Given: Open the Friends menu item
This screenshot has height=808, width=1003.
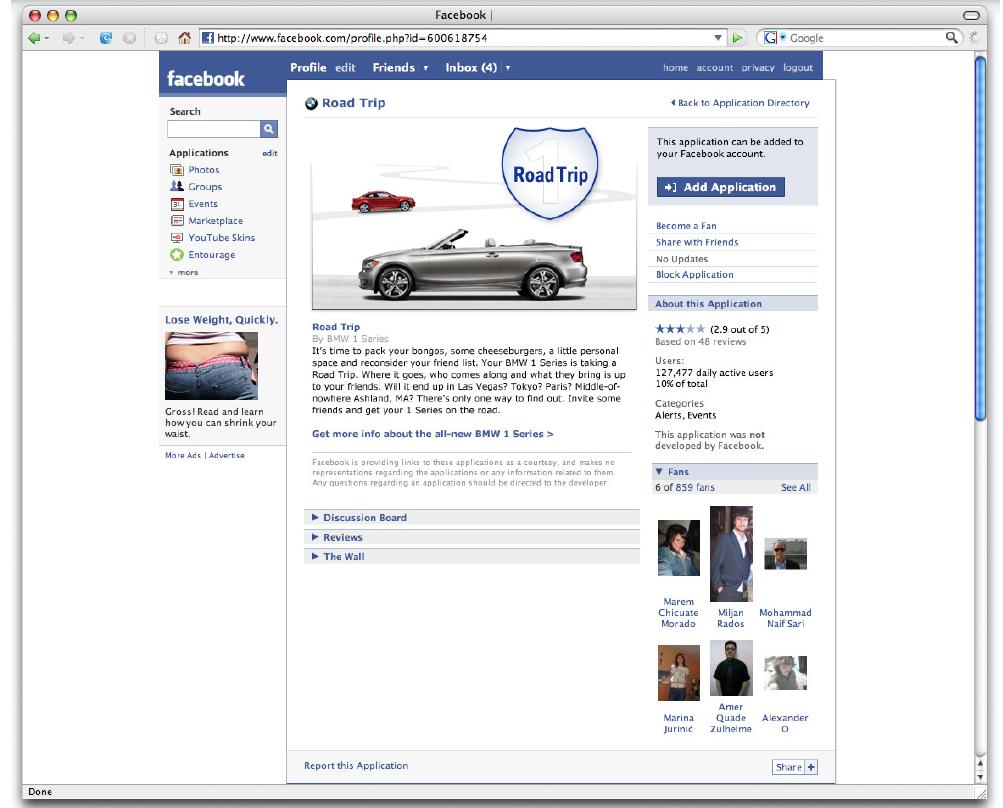Looking at the screenshot, I should (x=394, y=68).
